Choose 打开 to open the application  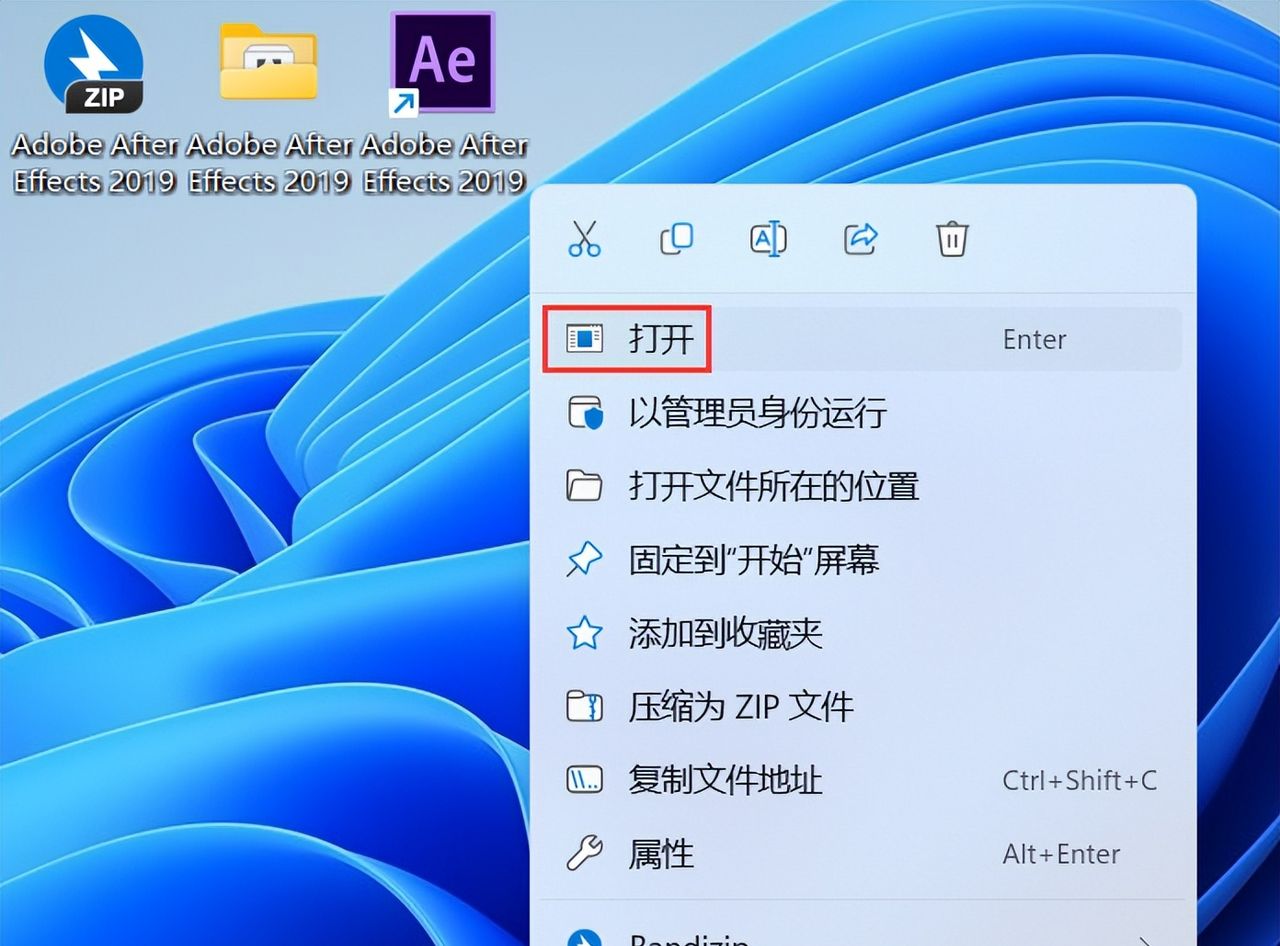click(660, 340)
